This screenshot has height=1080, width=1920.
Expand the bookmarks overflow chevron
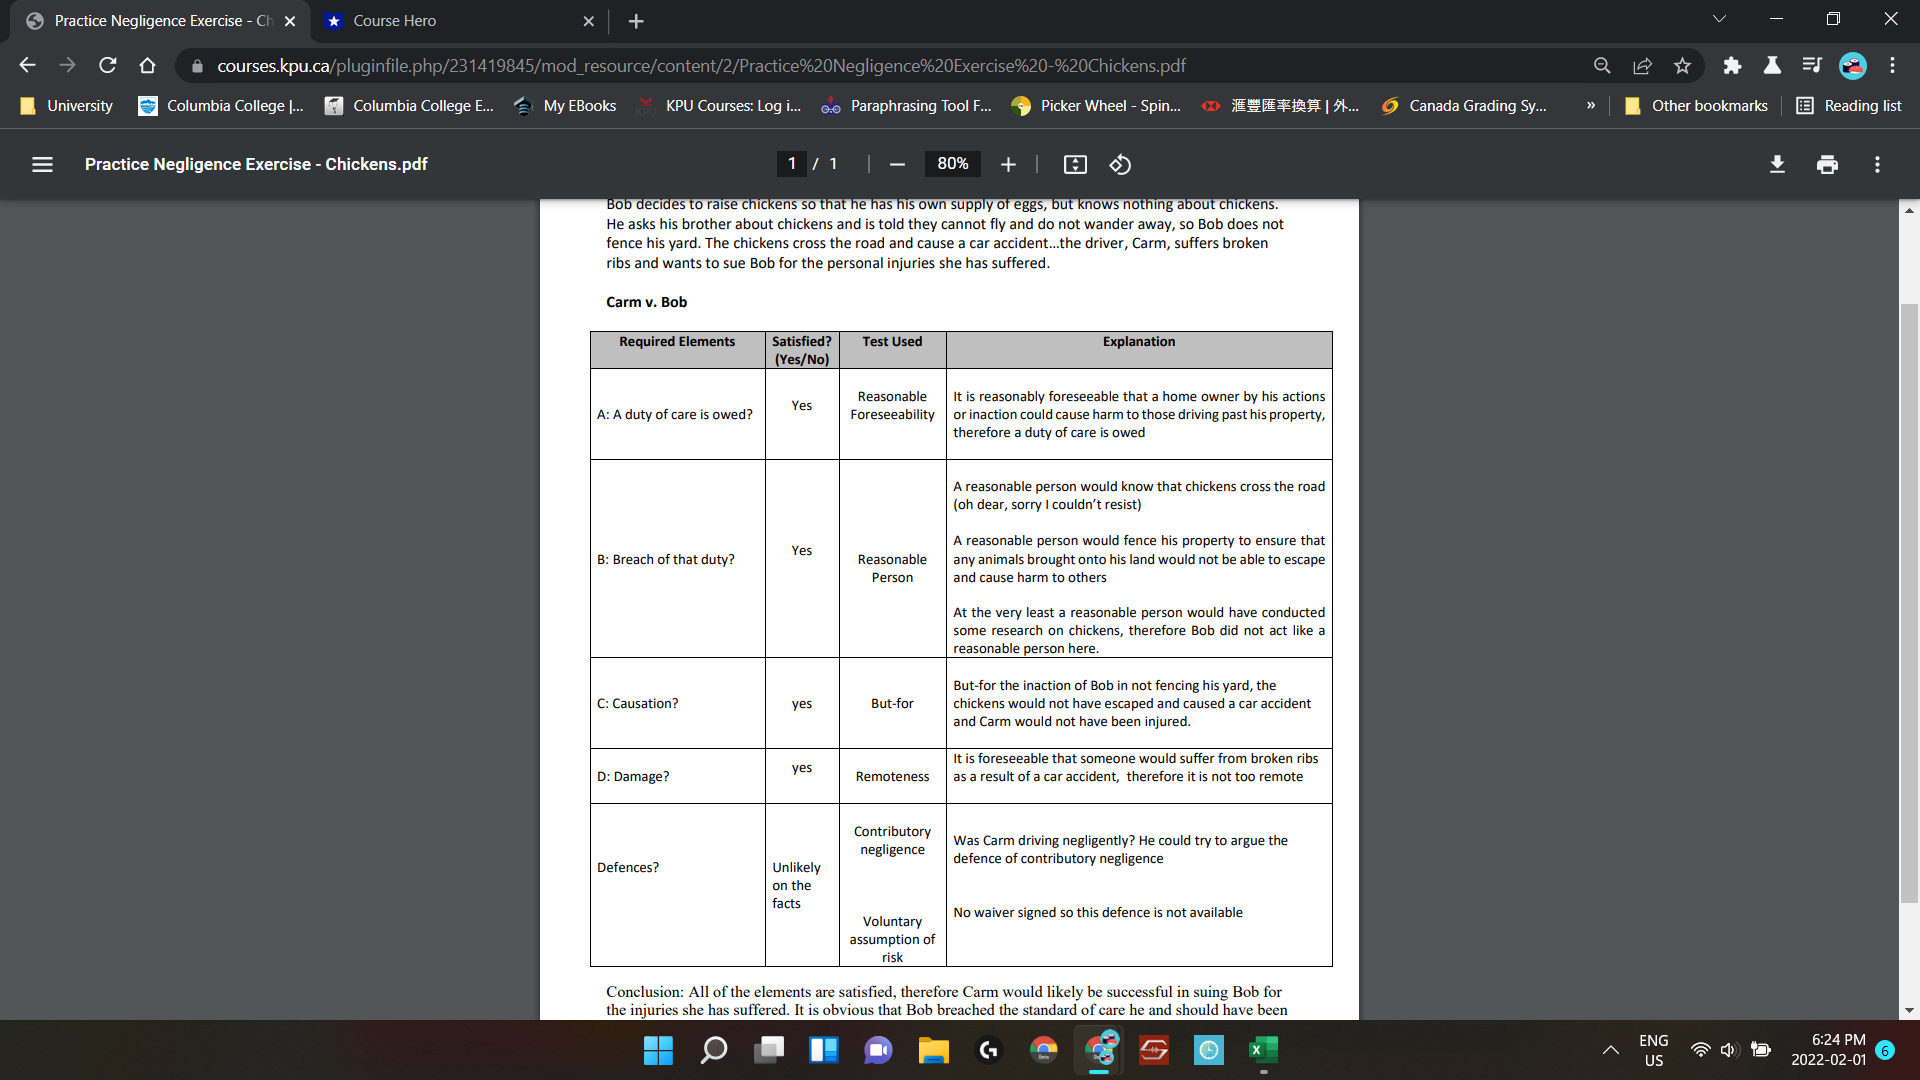tap(1590, 105)
